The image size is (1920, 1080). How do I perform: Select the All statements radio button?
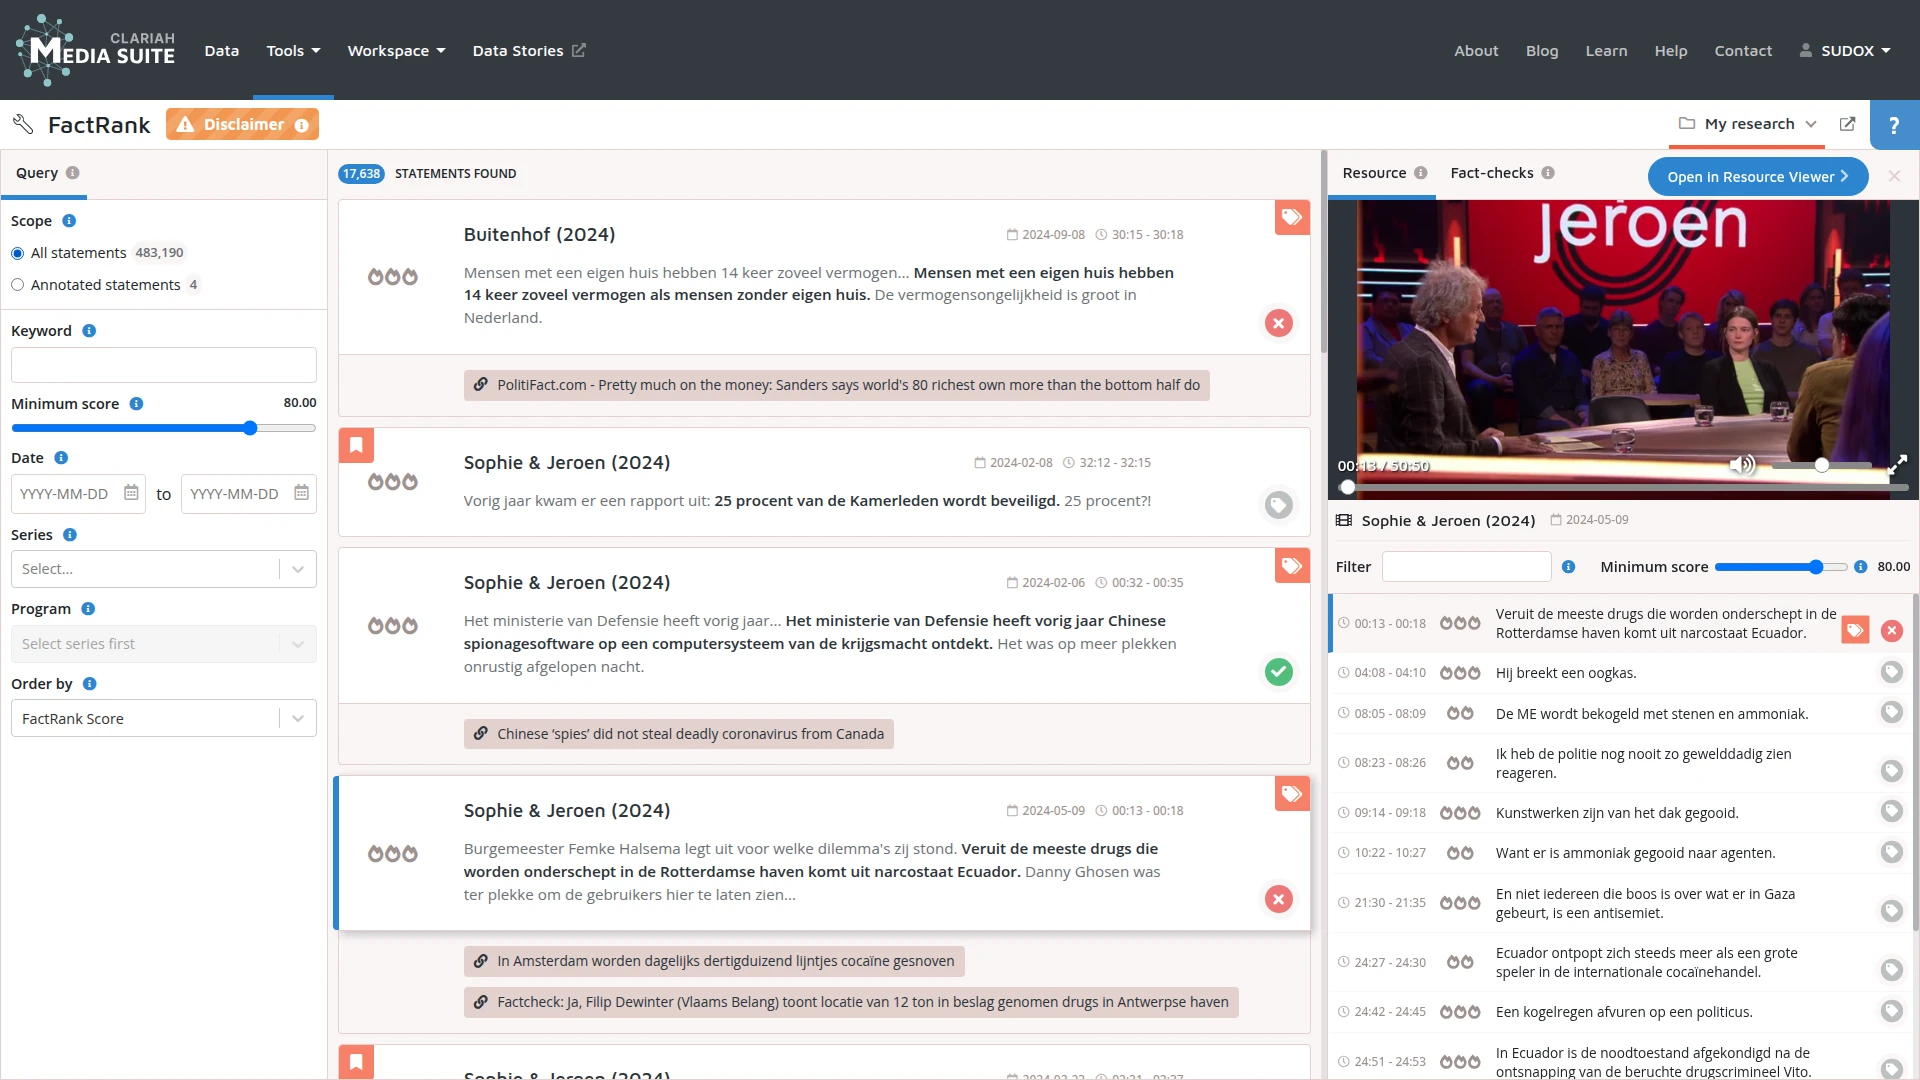(x=18, y=253)
